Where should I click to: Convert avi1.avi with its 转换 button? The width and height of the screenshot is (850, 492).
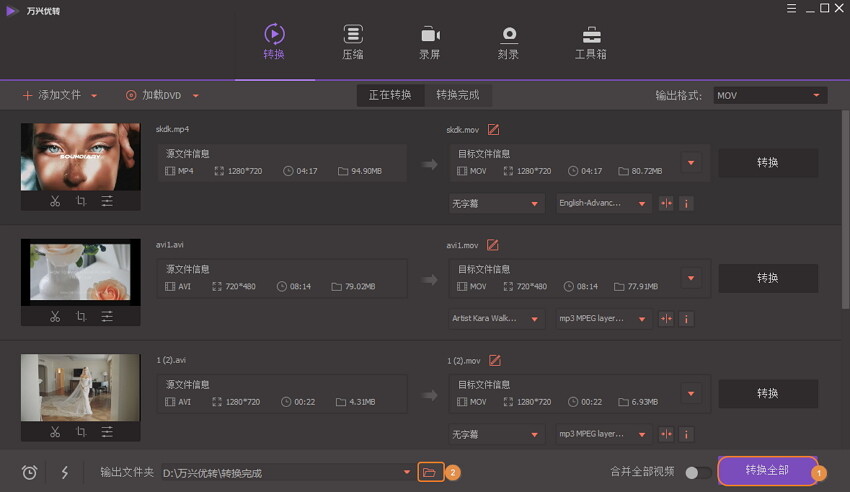[x=768, y=278]
